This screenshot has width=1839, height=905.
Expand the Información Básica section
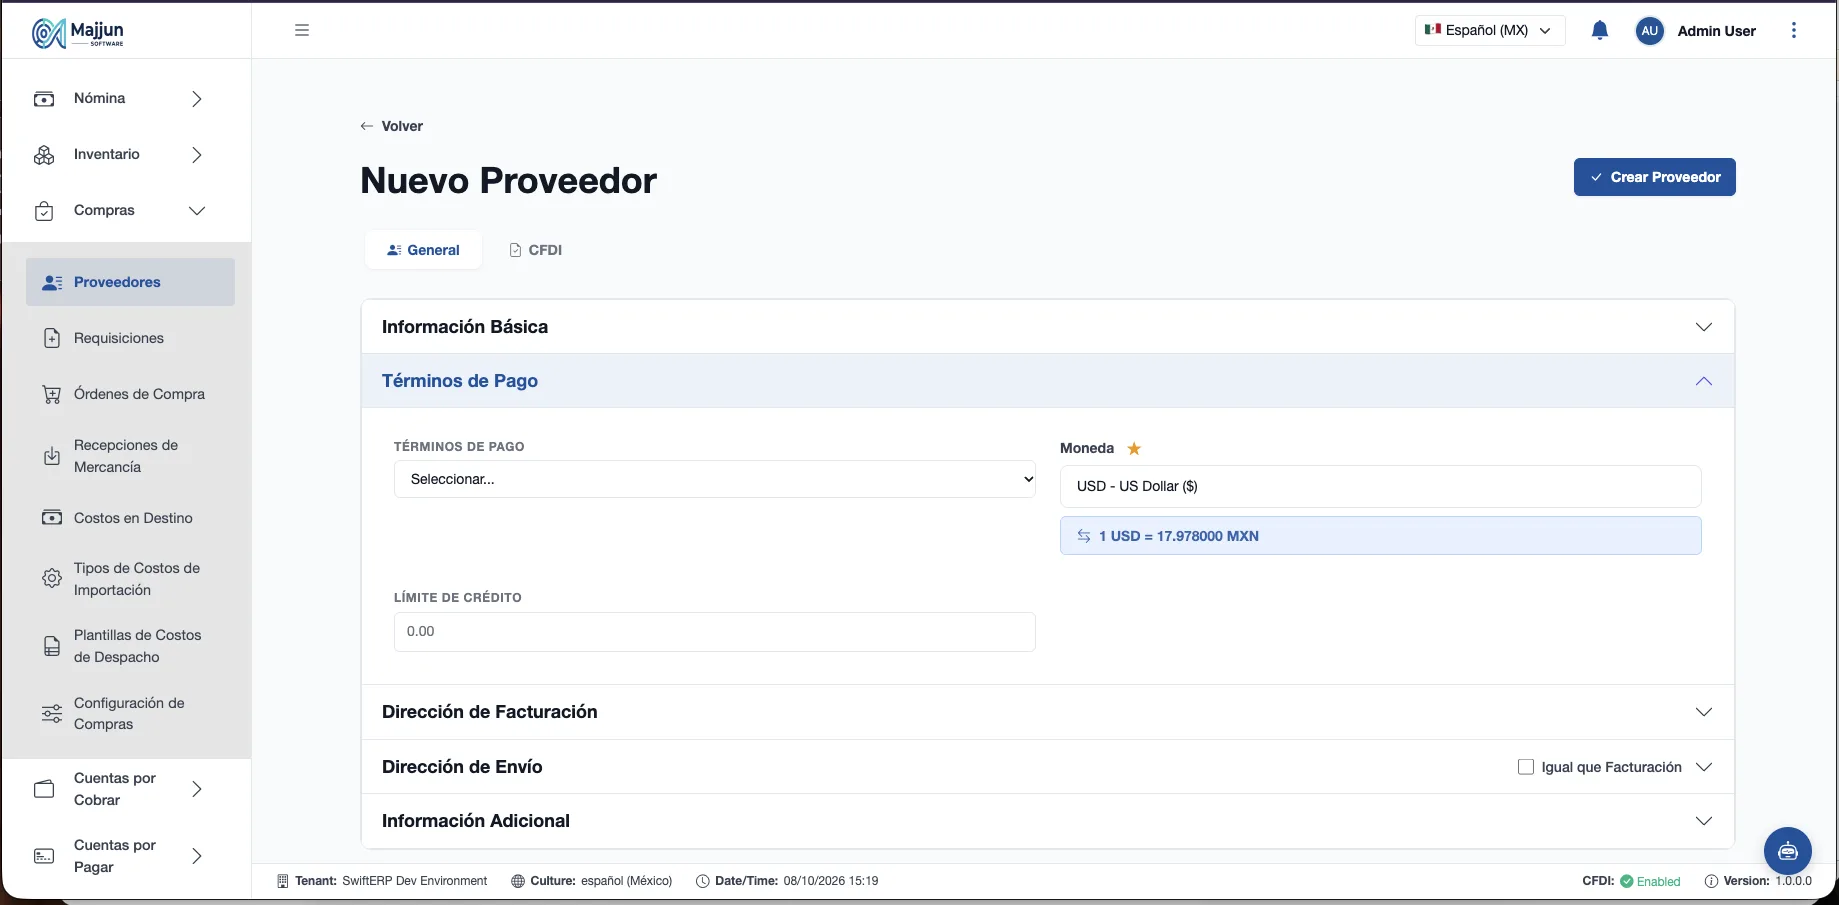point(1047,327)
